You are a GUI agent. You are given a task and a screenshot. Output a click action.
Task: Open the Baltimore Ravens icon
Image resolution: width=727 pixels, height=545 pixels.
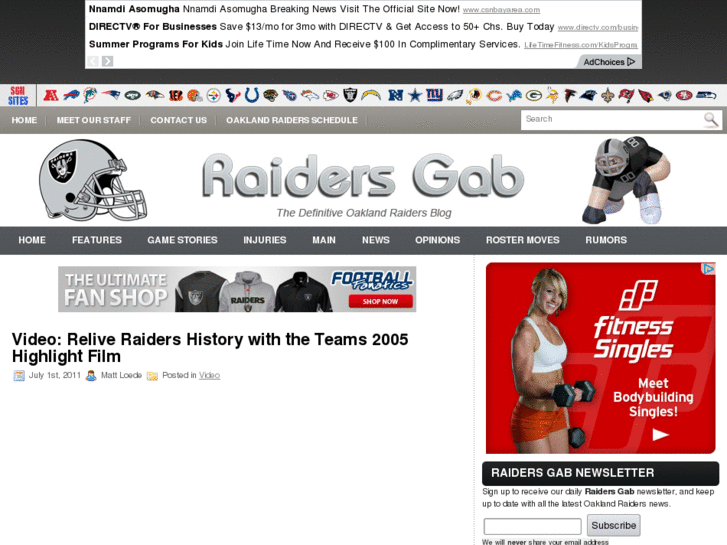(x=155, y=96)
